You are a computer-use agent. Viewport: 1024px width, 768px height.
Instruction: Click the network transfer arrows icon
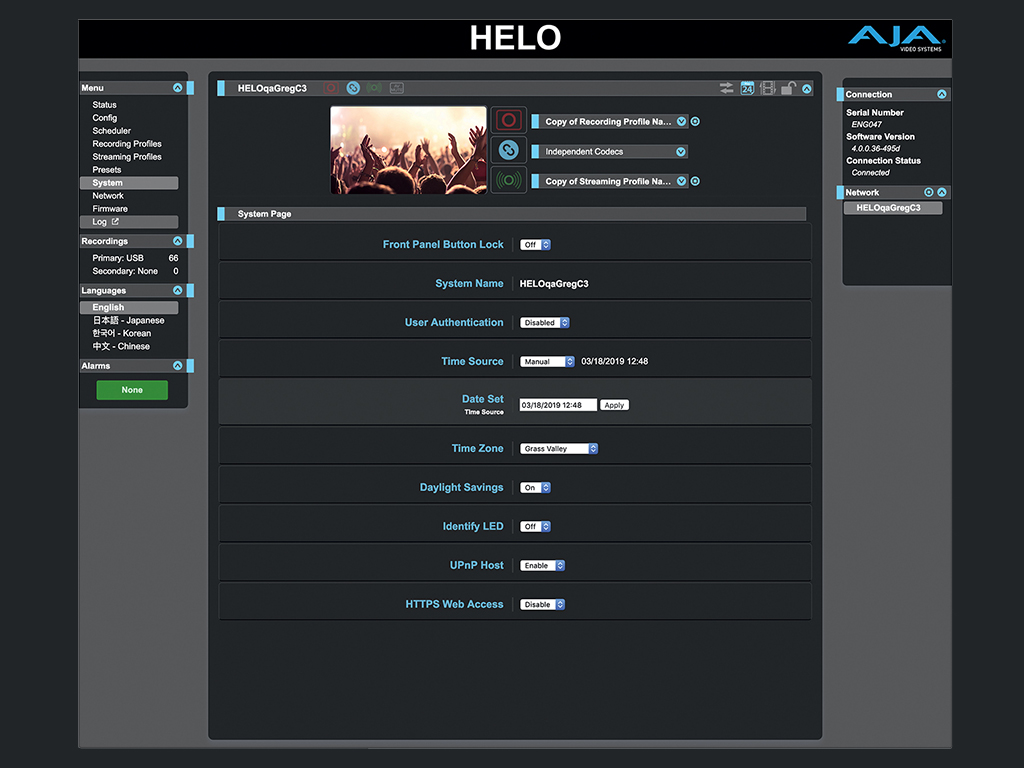point(726,87)
